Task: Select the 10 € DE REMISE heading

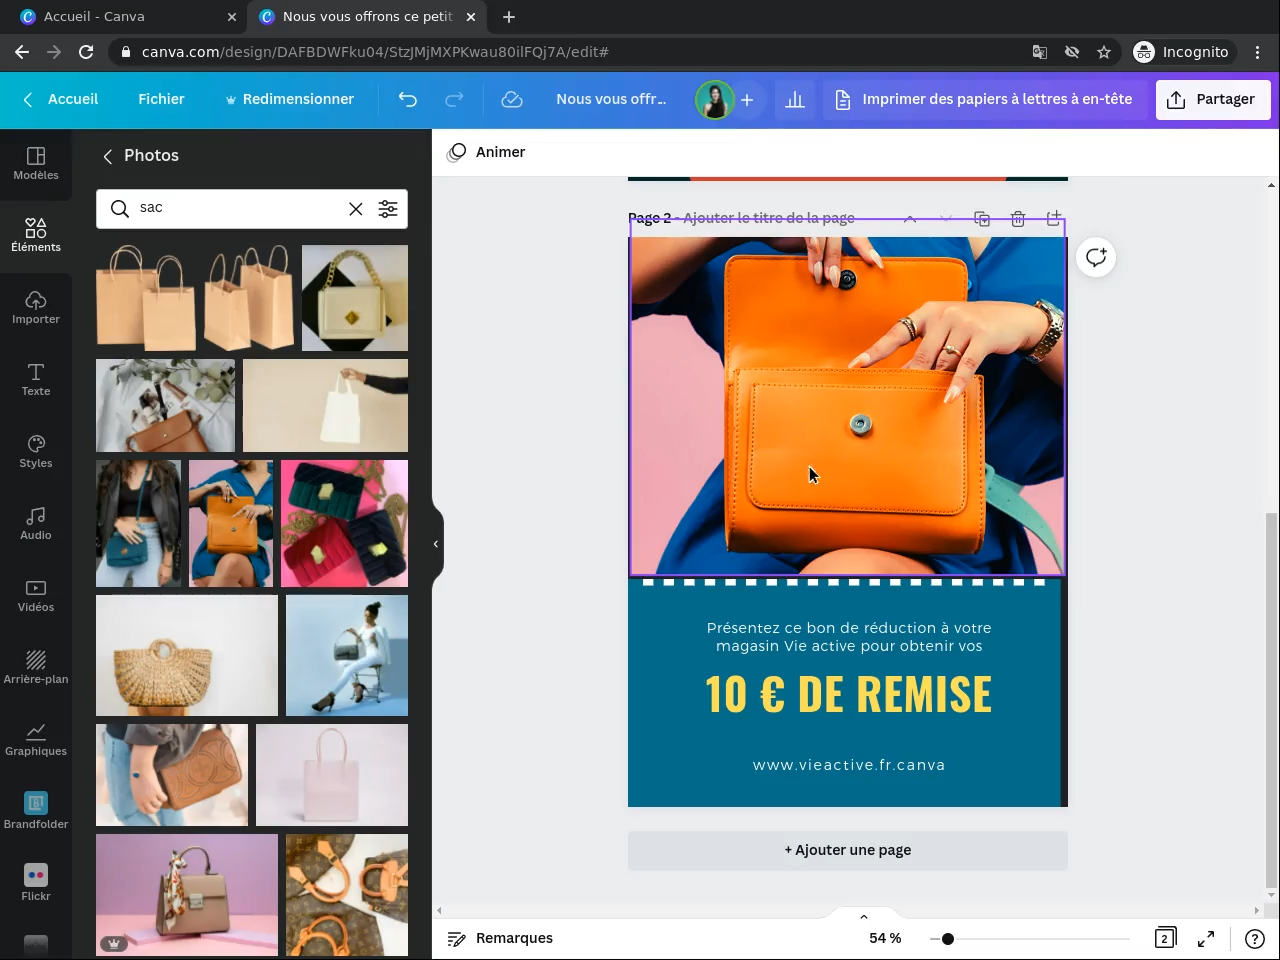Action: (848, 694)
